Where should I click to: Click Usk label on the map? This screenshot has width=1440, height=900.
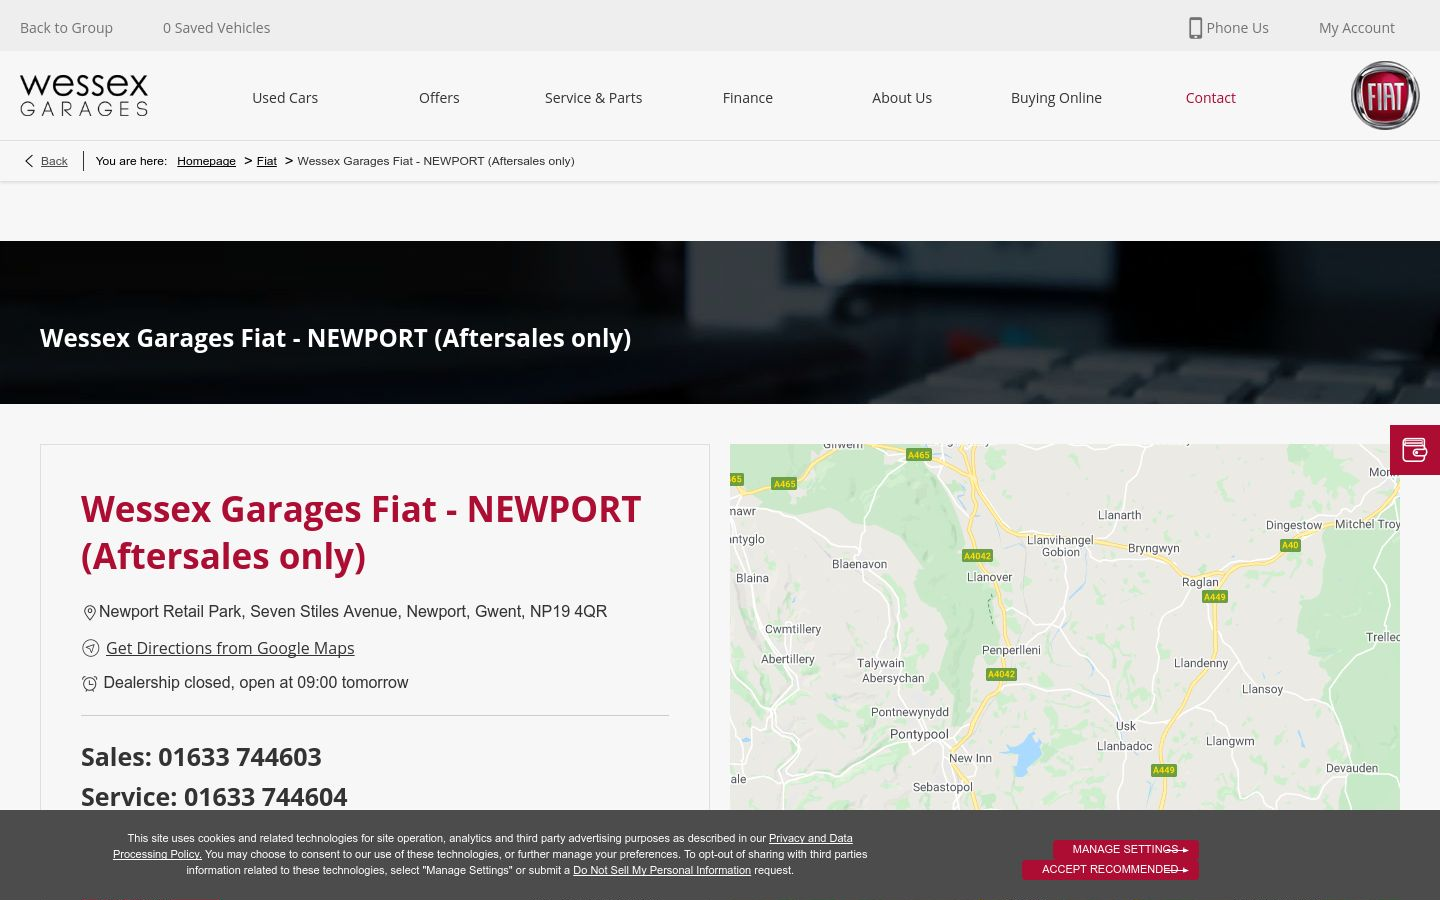pyautogui.click(x=1126, y=726)
